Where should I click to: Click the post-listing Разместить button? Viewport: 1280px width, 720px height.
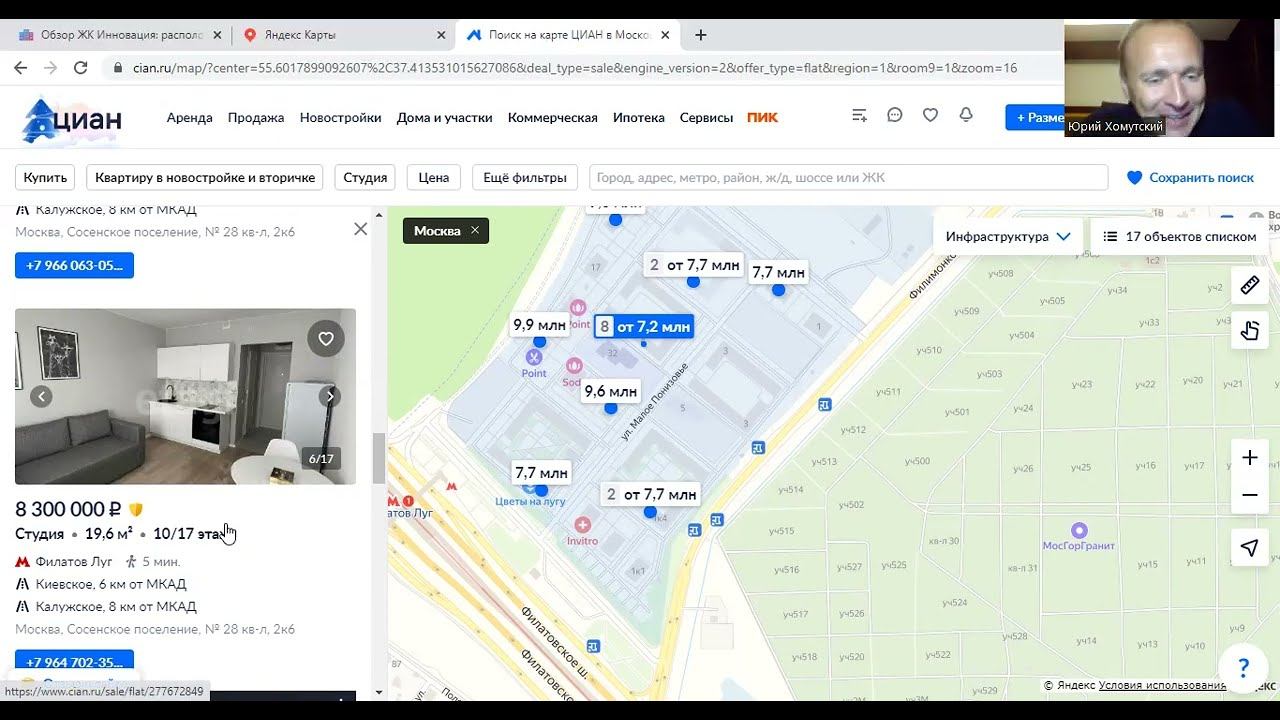coord(1035,117)
